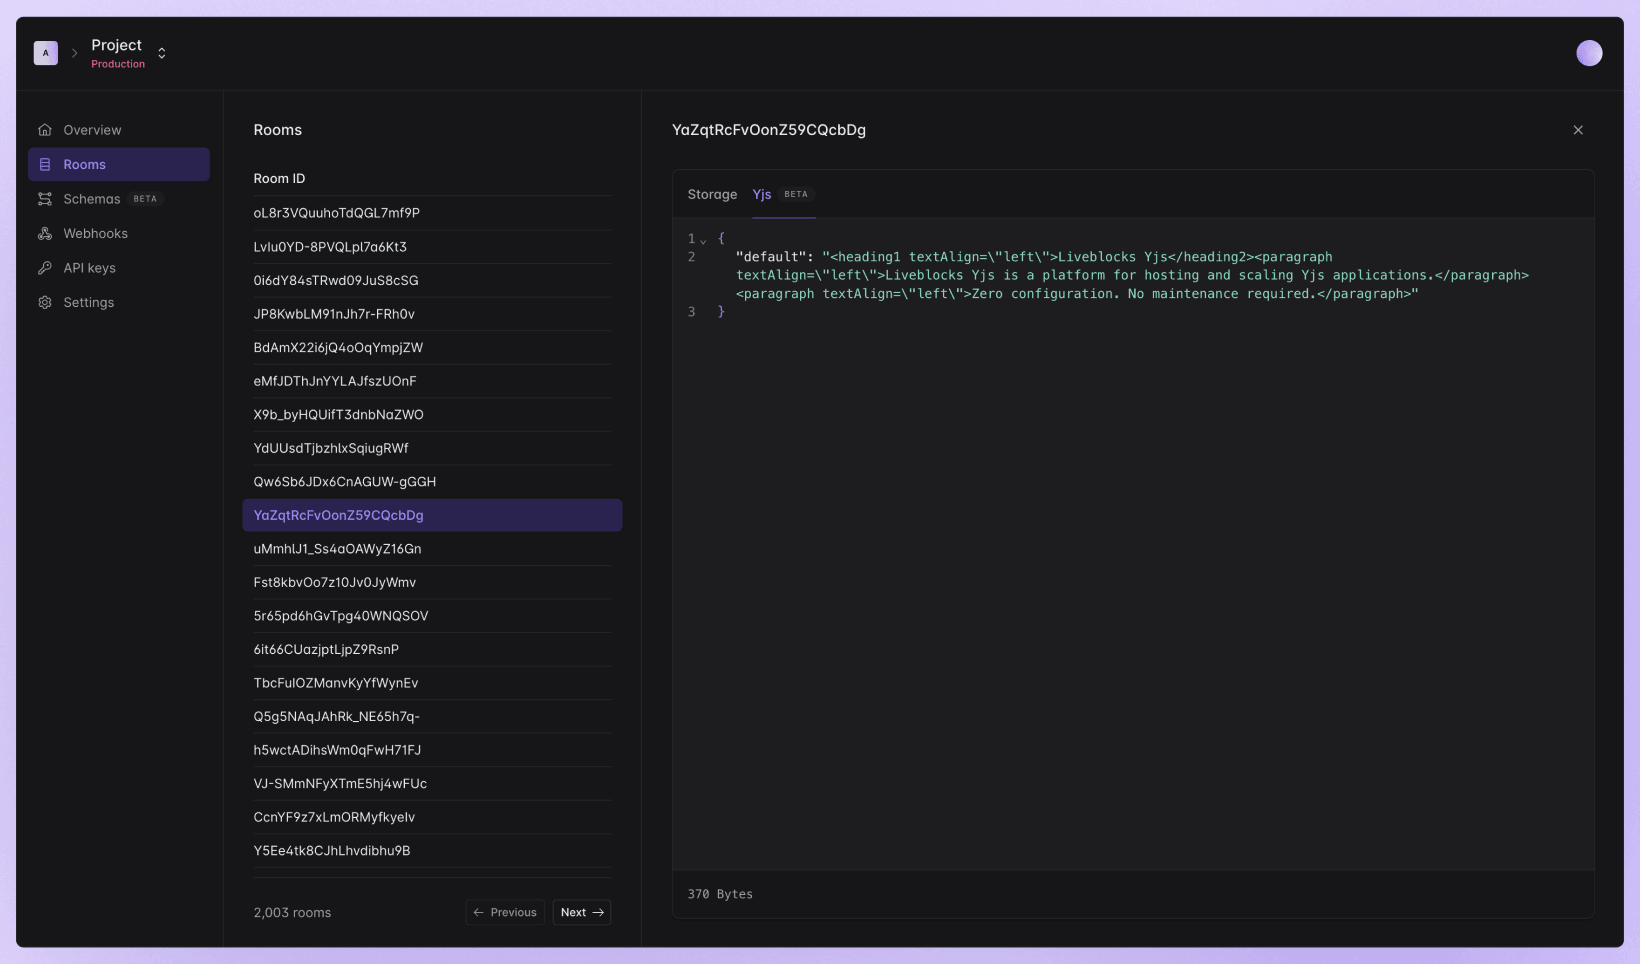
Task: Select room Y5Ee4tk8CJhLhvdibhu9B at list bottom
Action: (x=331, y=850)
